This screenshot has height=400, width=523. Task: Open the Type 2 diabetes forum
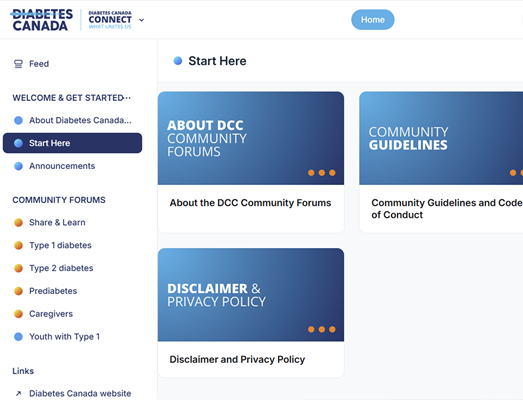61,268
